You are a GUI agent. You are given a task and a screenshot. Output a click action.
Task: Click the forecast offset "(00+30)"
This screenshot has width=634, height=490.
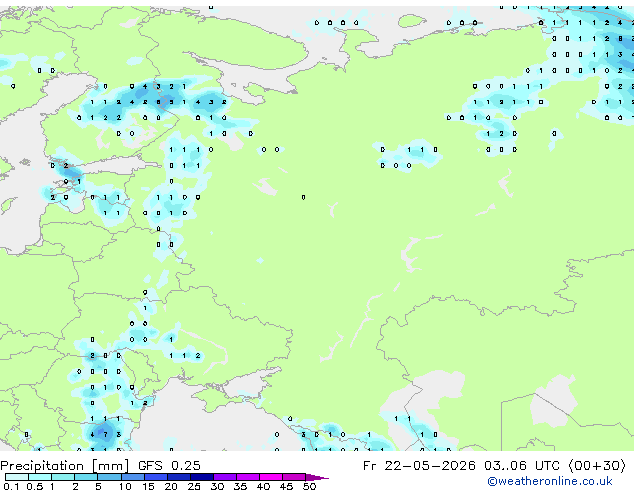pos(597,466)
